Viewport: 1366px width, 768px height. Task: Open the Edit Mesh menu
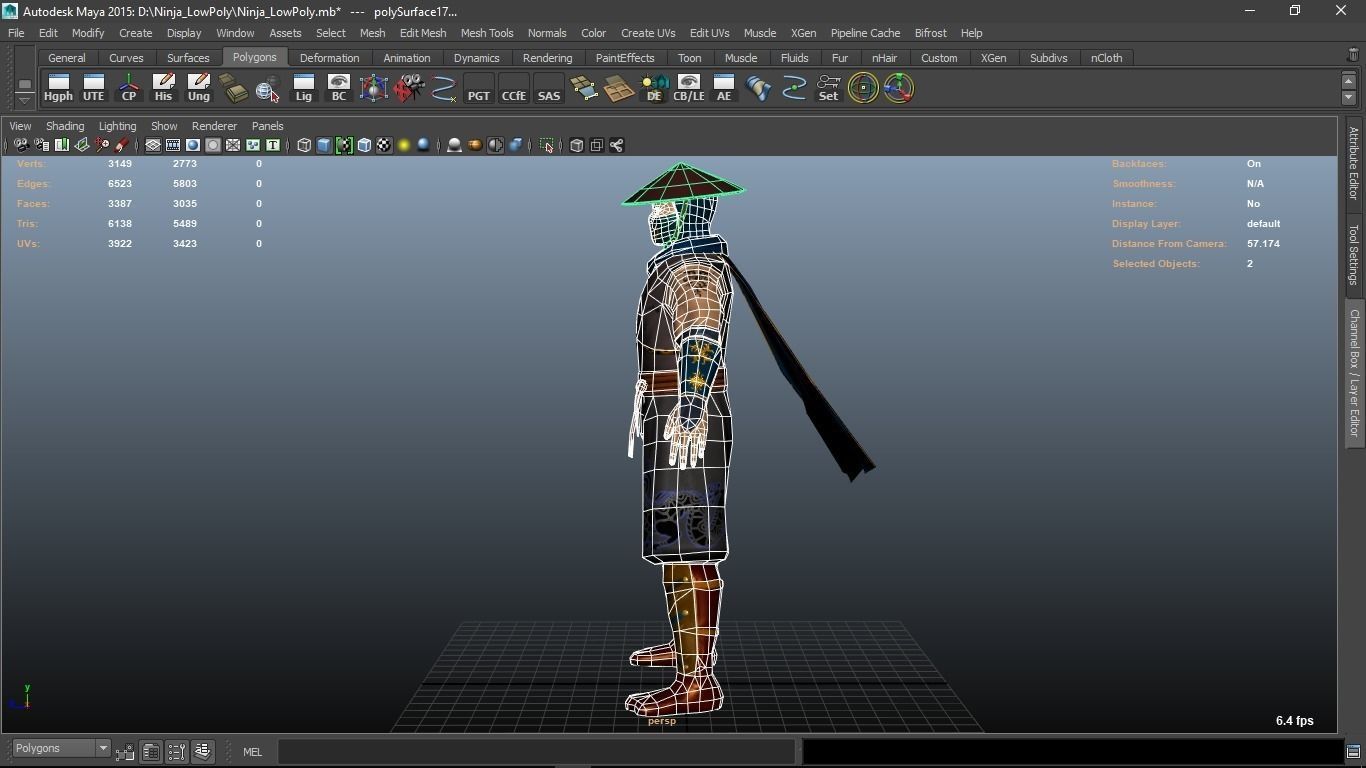(423, 33)
